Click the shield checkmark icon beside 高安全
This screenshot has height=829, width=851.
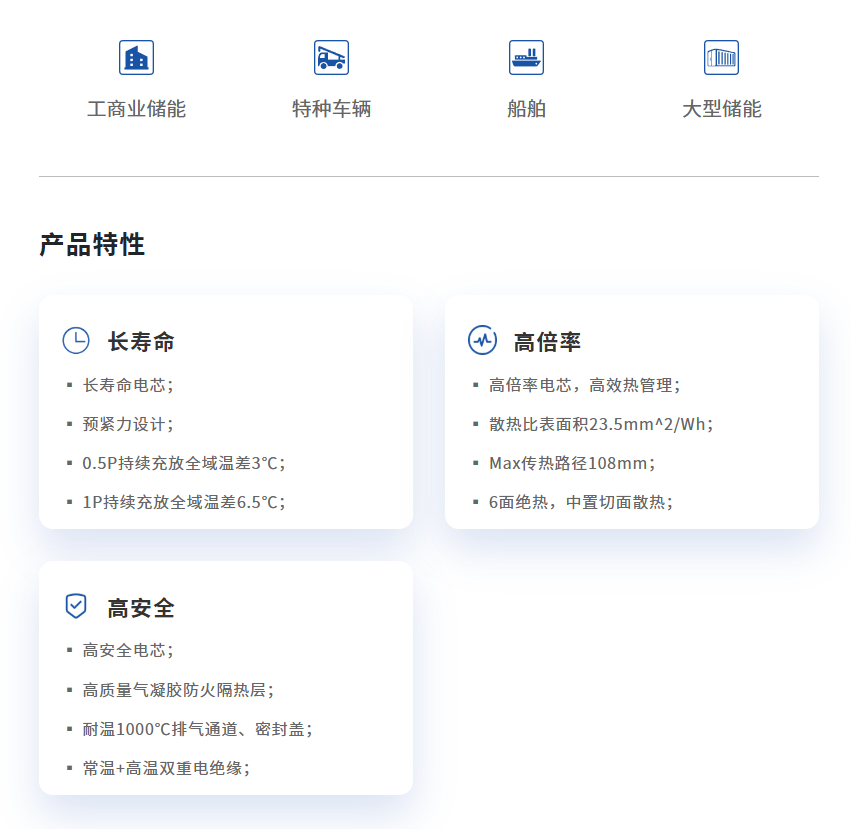point(76,606)
